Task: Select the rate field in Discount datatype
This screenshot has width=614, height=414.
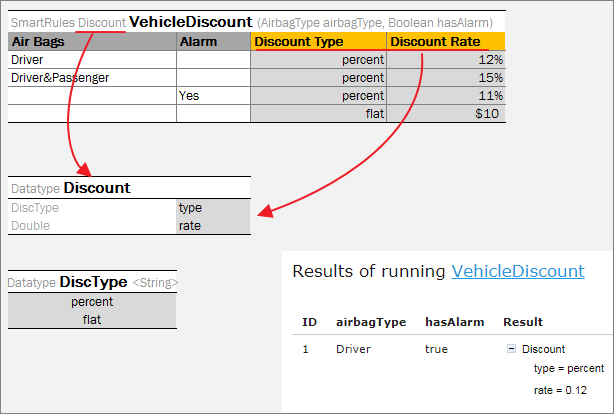Action: click(212, 226)
